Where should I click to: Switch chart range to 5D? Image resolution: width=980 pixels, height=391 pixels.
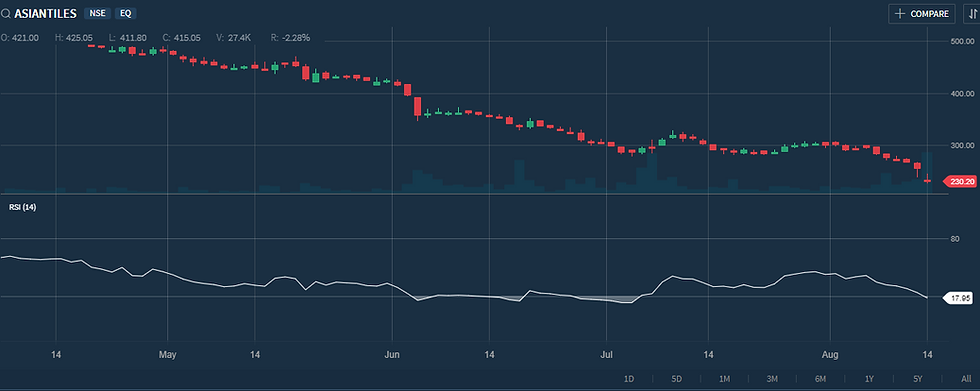pos(677,379)
